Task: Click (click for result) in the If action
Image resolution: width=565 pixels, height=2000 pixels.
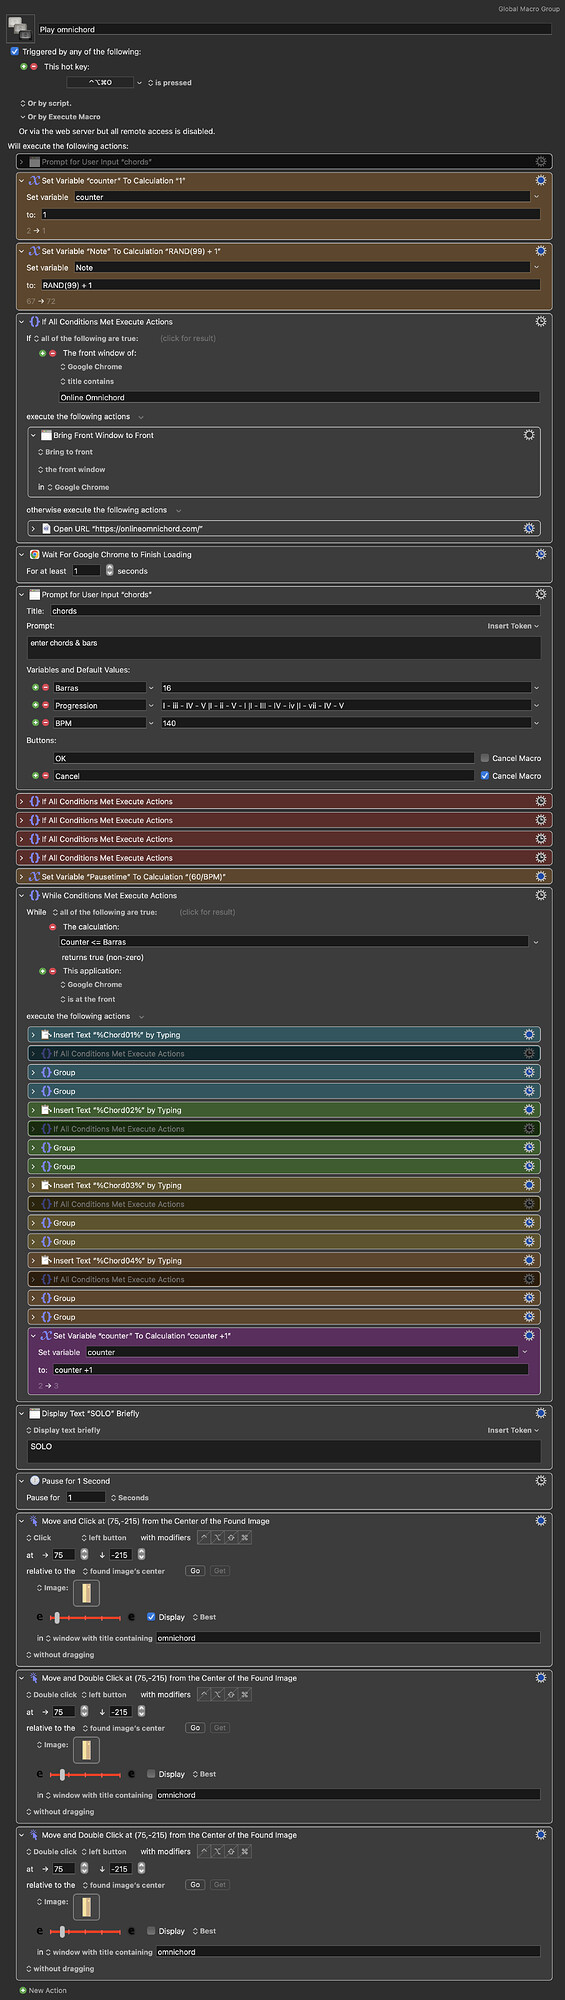Action: coord(188,338)
